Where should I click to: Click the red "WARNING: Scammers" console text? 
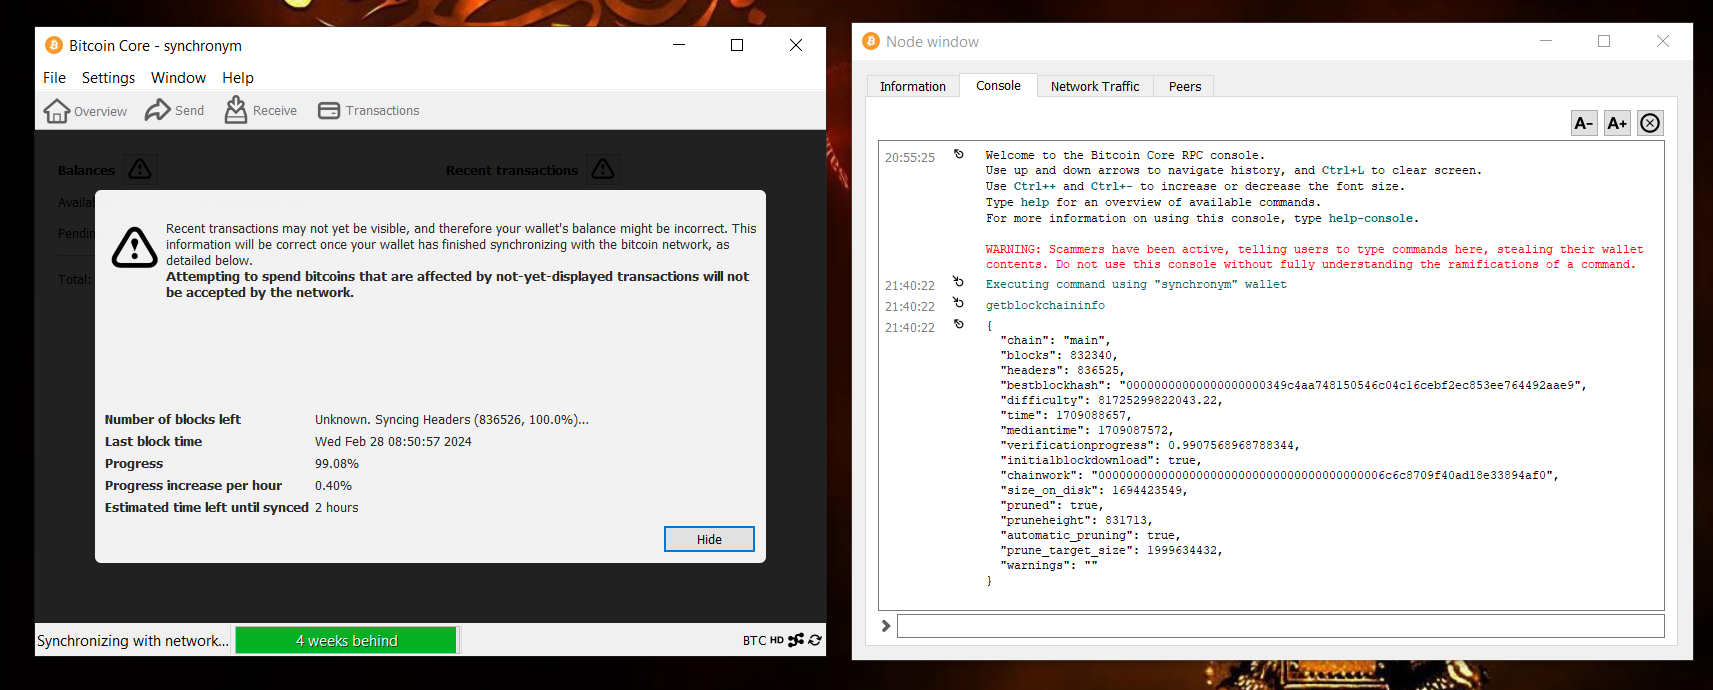tap(1314, 257)
